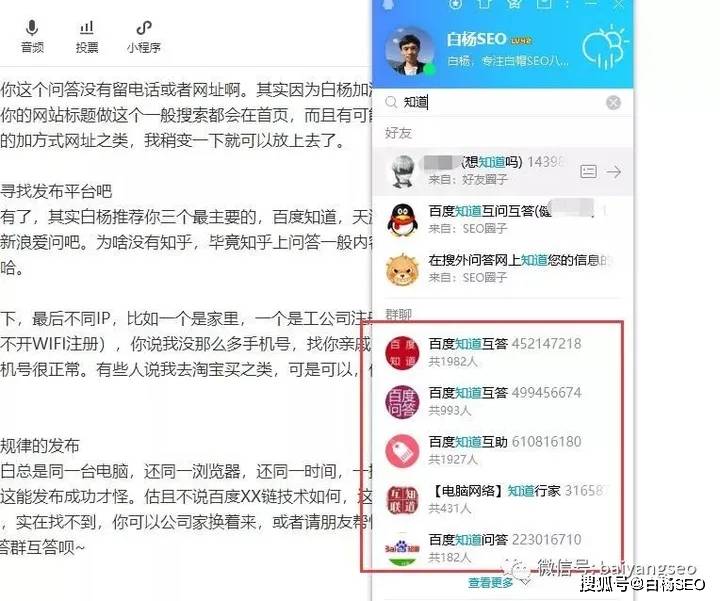Click the arrow icon beside first friend result

(614, 172)
